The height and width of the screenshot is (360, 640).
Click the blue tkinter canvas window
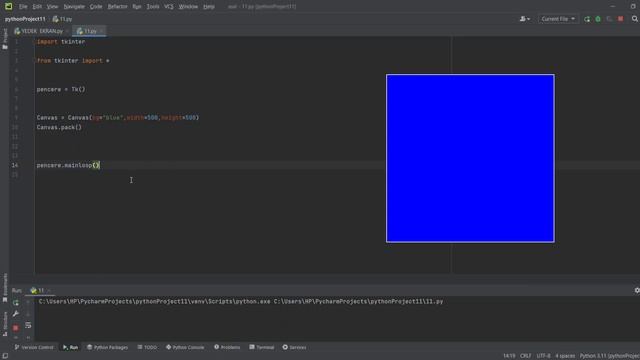coord(470,158)
